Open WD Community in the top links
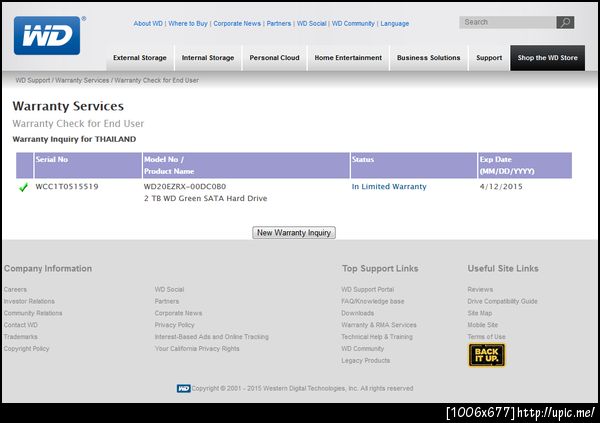 (353, 24)
